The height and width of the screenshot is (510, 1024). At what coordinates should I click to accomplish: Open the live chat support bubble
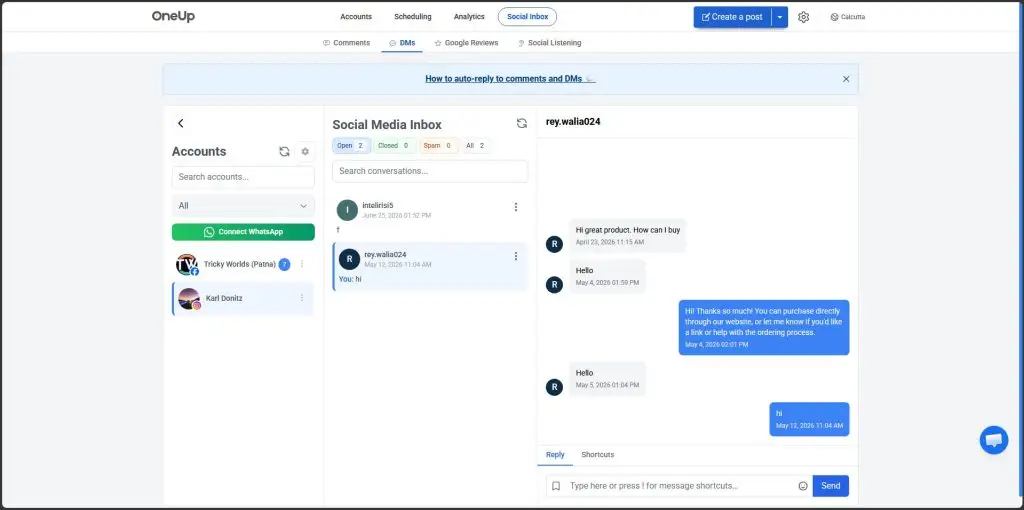point(993,440)
